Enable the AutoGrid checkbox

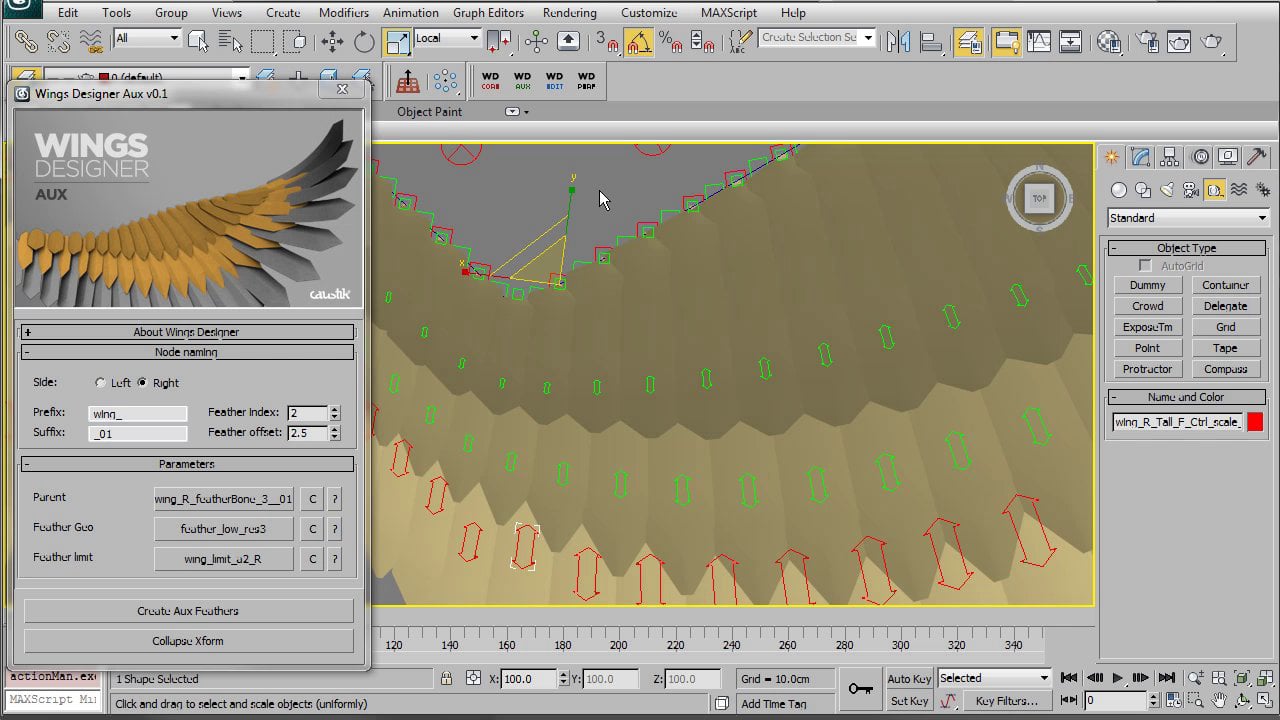point(1146,266)
